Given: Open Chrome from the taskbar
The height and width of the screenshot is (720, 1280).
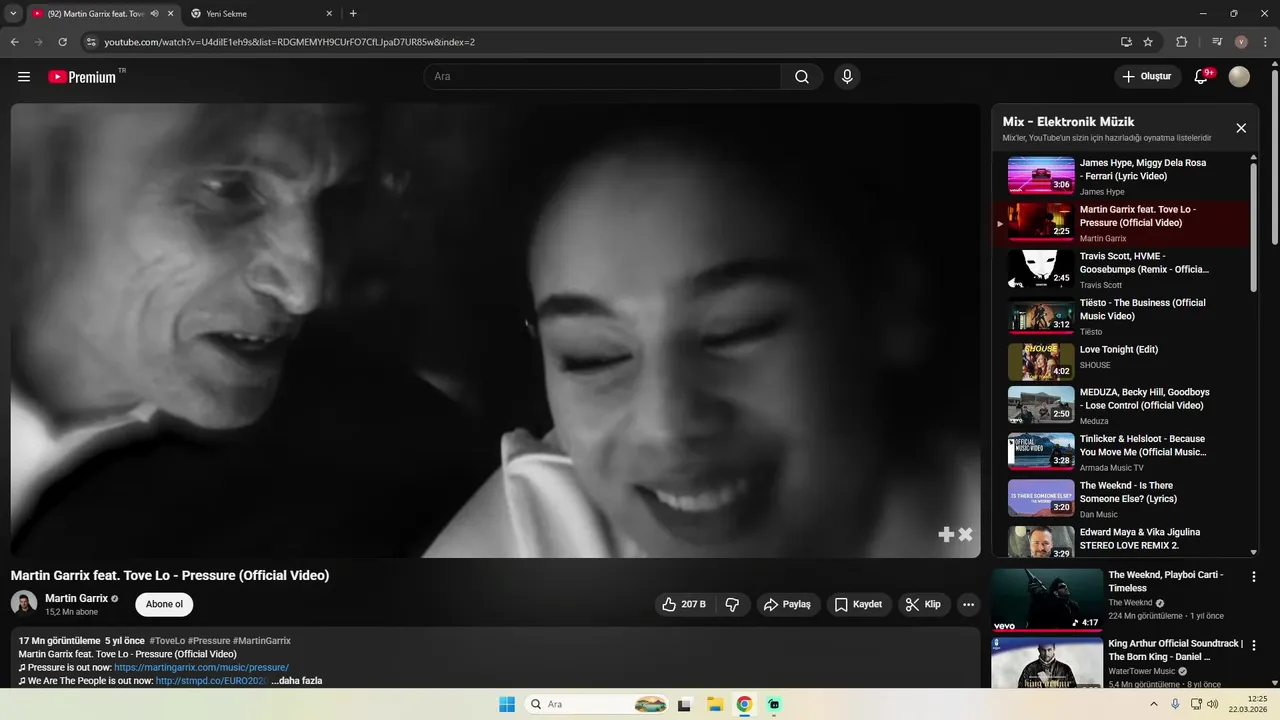Looking at the screenshot, I should pyautogui.click(x=744, y=704).
